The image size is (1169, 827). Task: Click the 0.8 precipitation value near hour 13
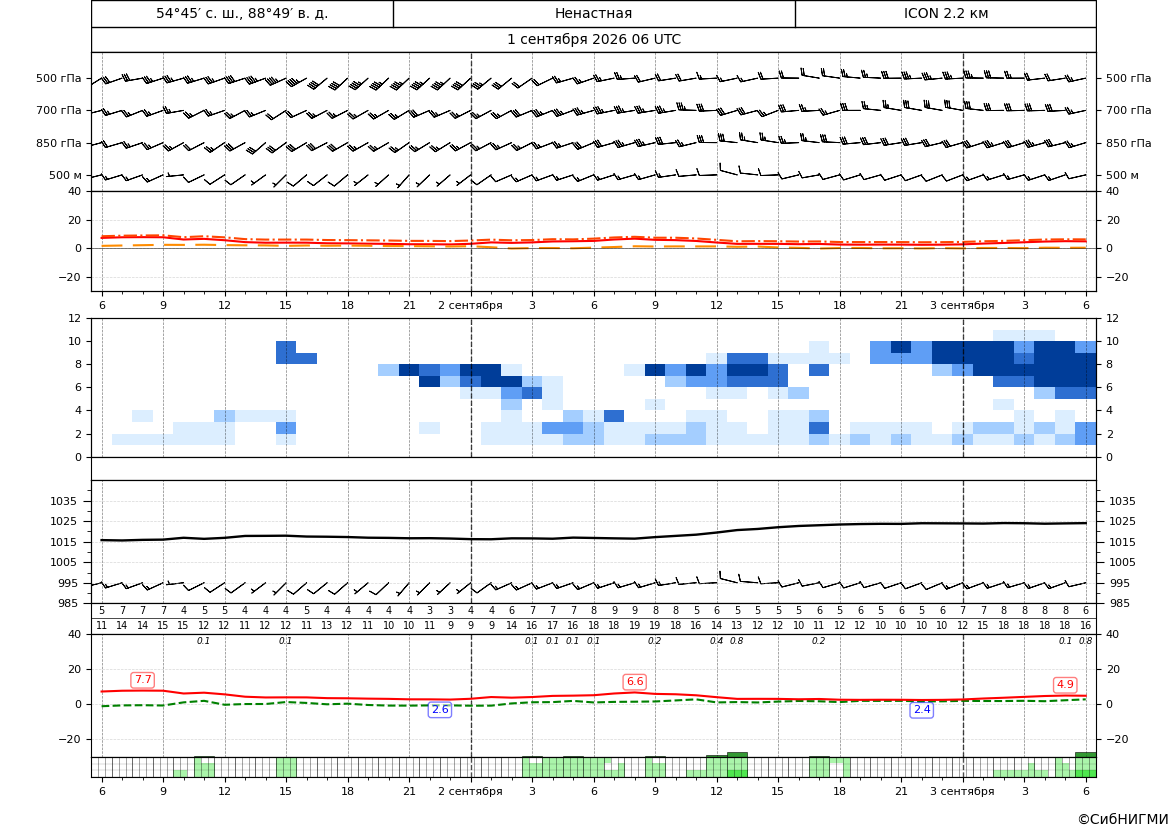click(x=737, y=641)
